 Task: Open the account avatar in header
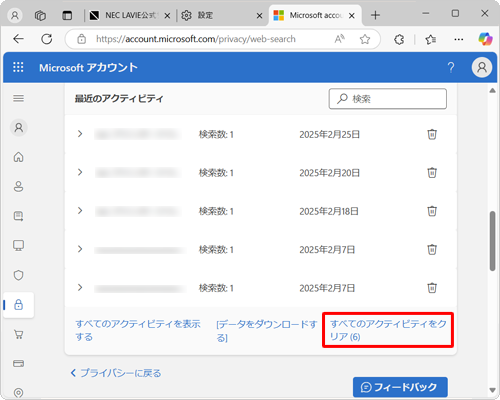[x=482, y=67]
